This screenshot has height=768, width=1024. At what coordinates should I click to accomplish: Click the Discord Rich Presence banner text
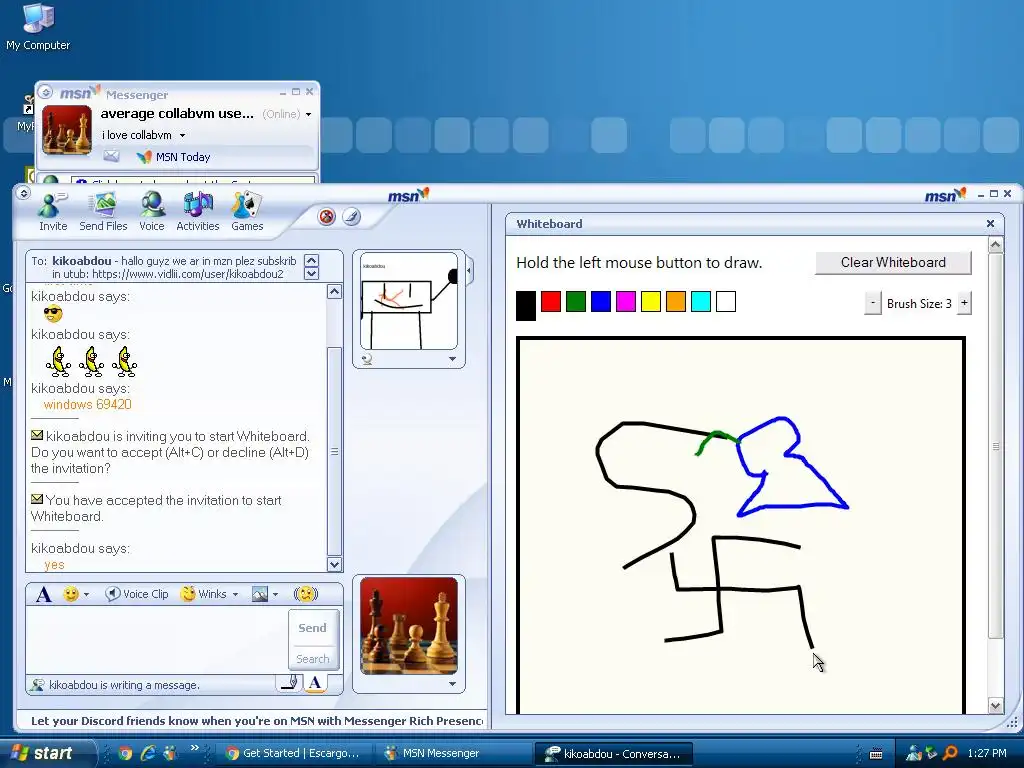point(257,721)
